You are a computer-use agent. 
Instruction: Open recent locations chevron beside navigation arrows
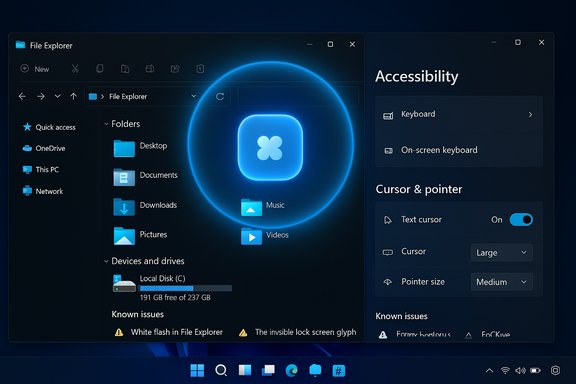(x=57, y=96)
